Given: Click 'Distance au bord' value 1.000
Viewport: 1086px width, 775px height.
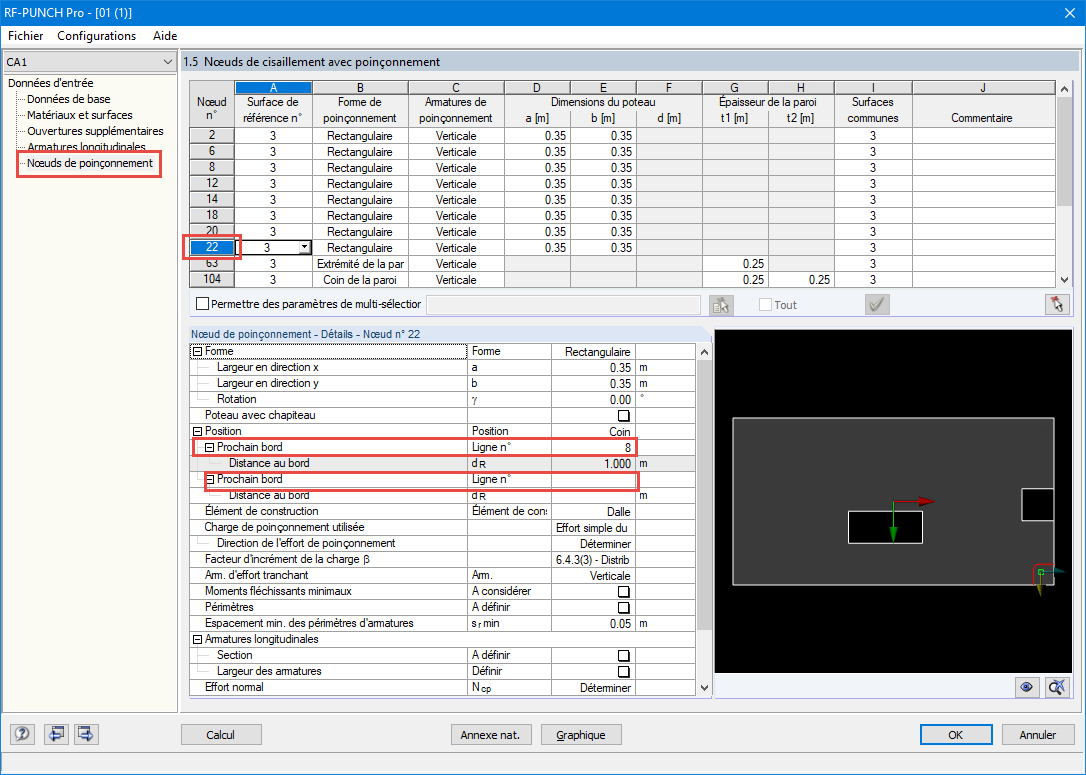Looking at the screenshot, I should [594, 463].
